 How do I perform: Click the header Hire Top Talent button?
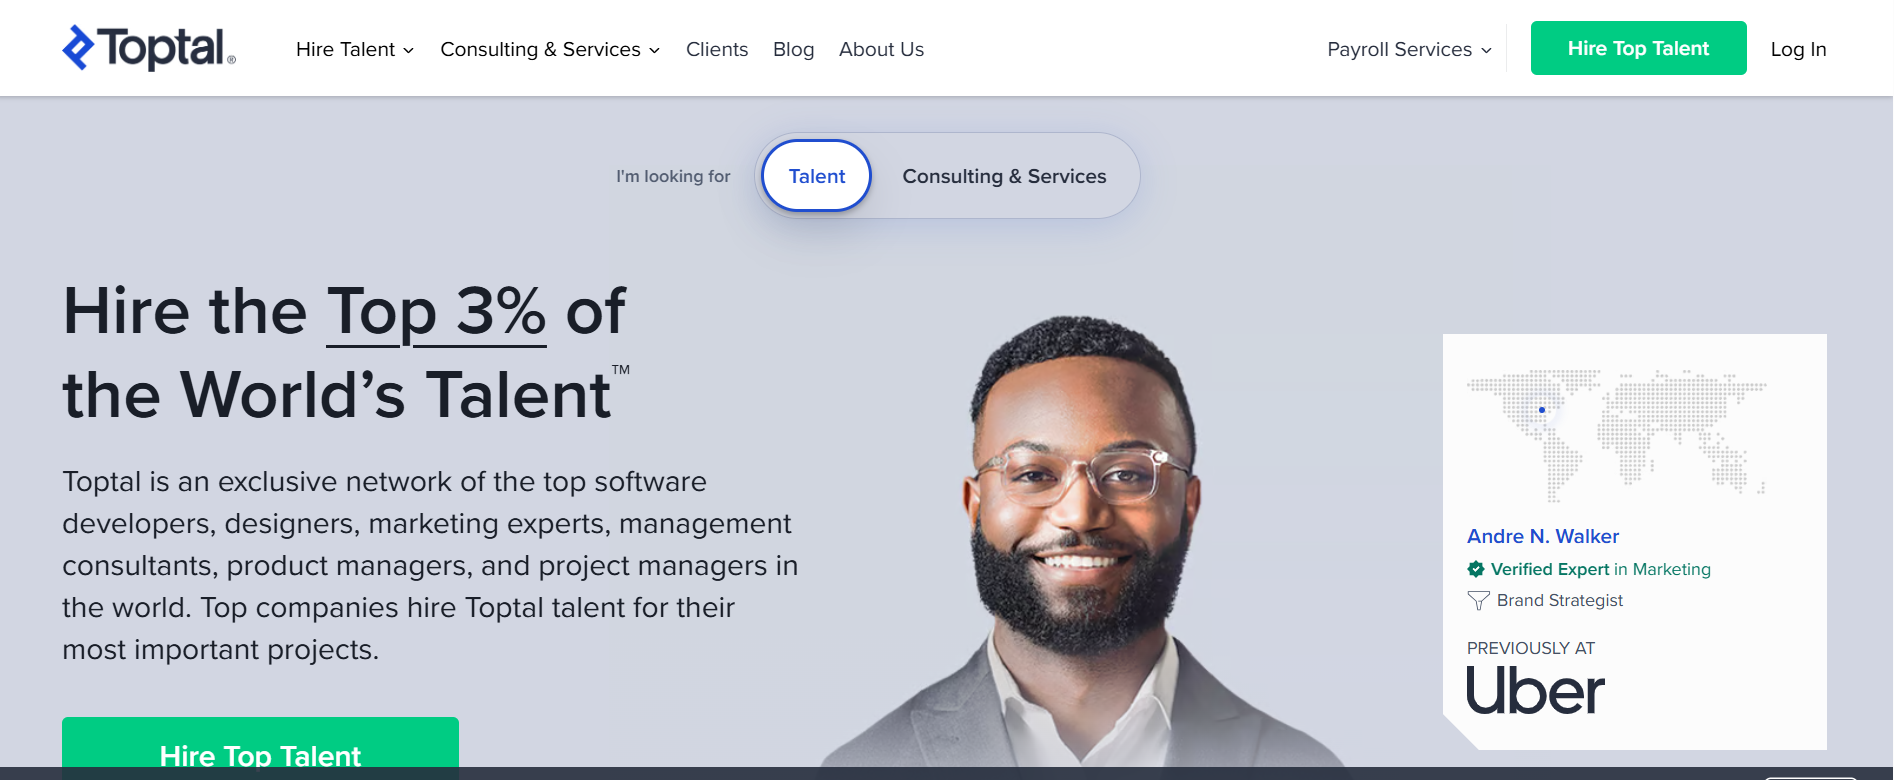(1638, 48)
